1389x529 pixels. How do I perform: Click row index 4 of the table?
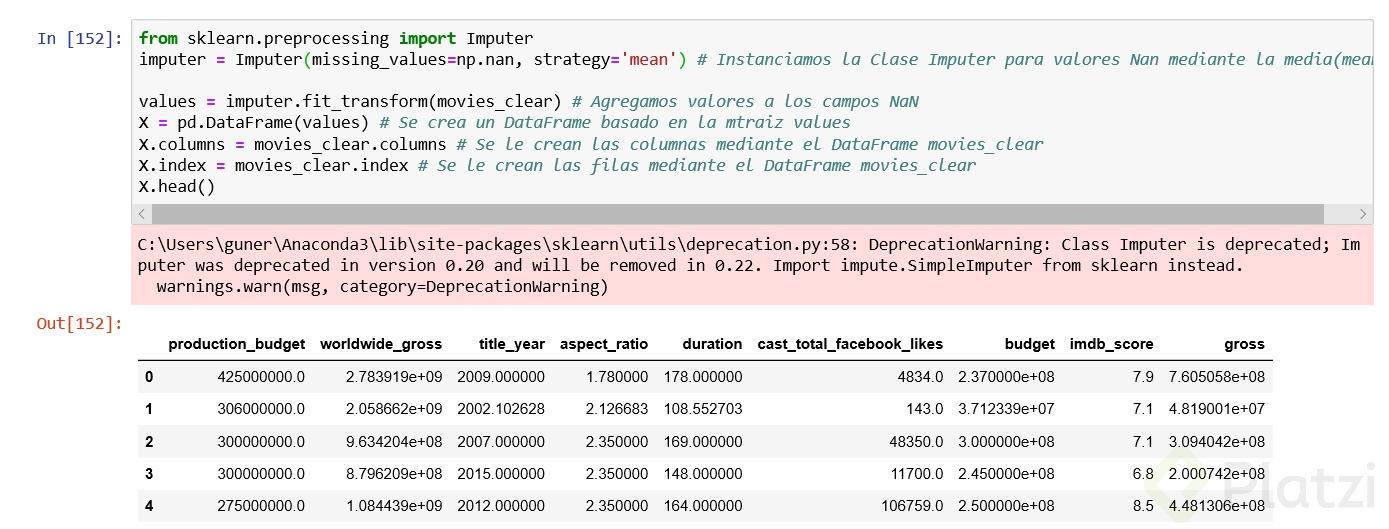tap(149, 506)
